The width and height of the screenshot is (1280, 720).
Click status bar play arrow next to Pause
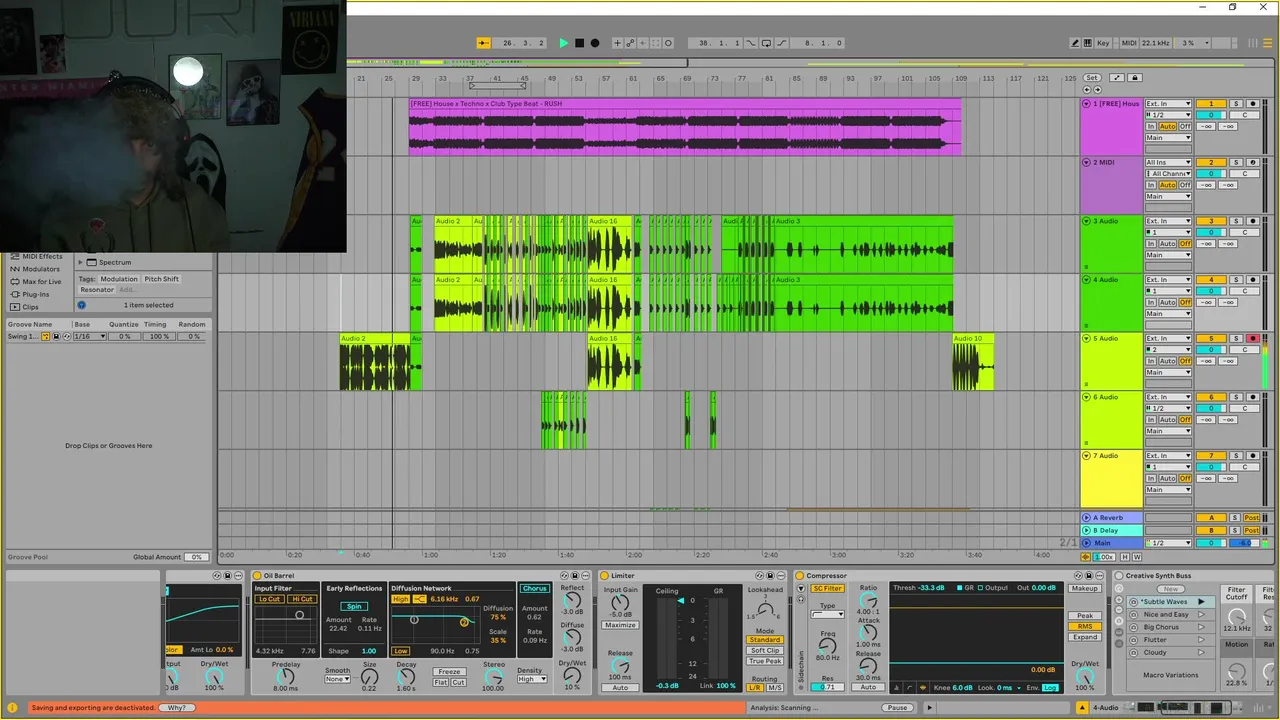coord(929,708)
